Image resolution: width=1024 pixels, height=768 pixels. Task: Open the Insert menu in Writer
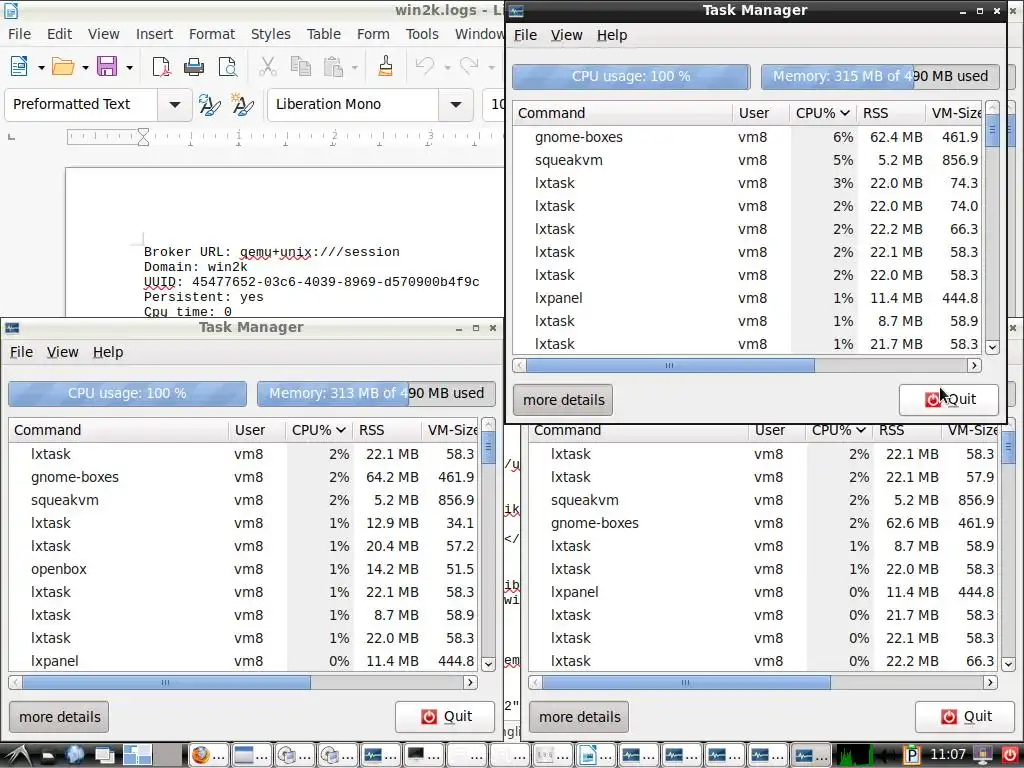[x=154, y=34]
